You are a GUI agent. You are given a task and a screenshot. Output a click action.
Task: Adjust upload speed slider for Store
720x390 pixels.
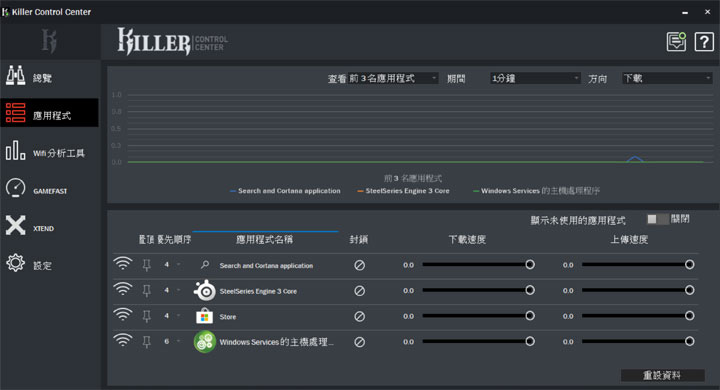pos(638,316)
